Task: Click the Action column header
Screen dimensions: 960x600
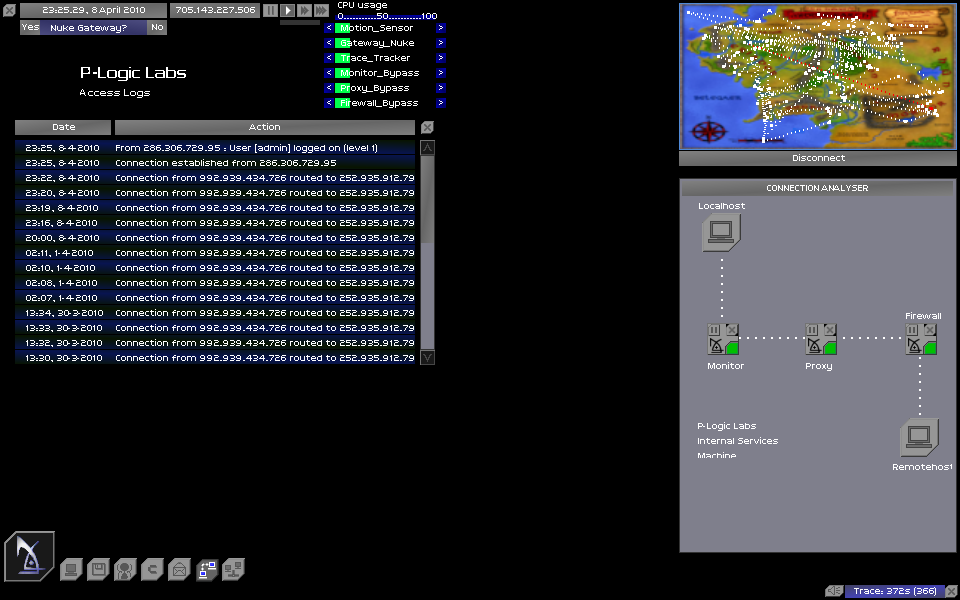Action: 264,127
